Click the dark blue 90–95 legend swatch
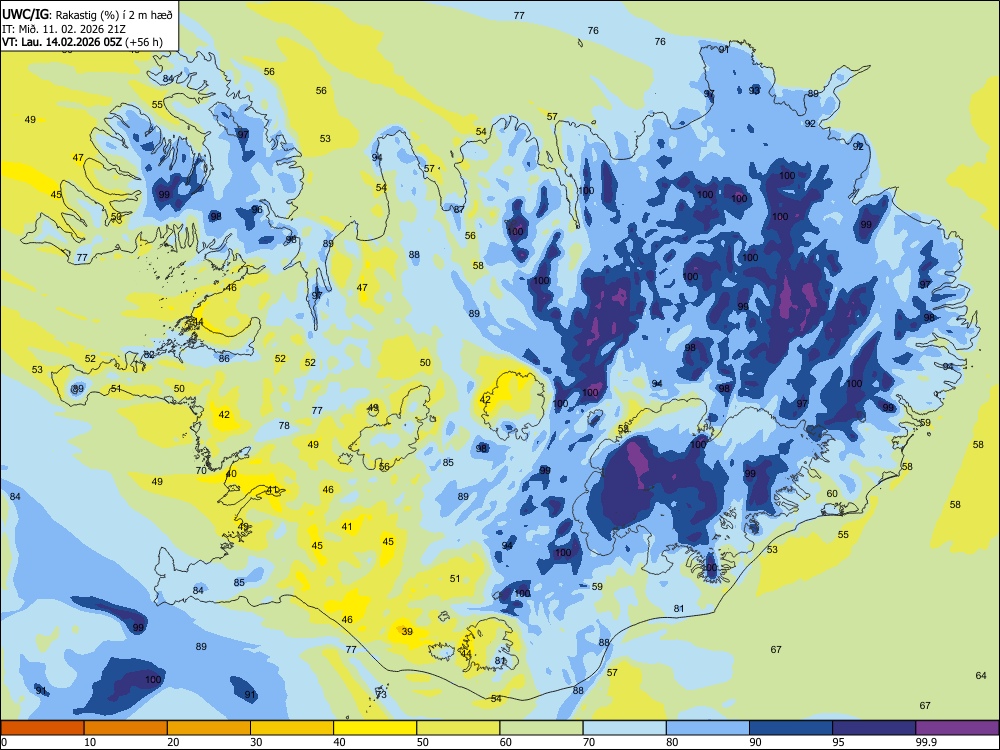 791,728
